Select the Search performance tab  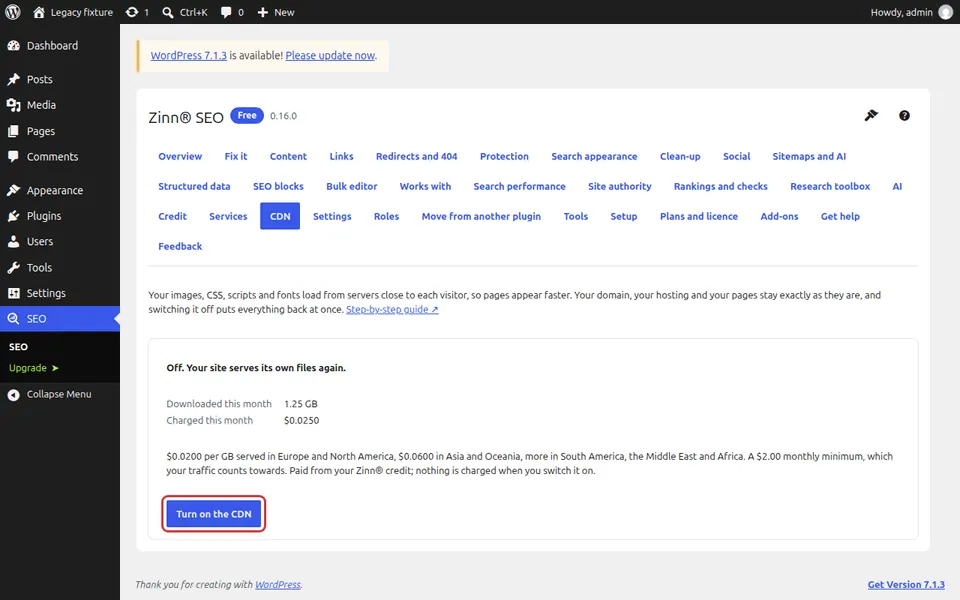[x=519, y=186]
